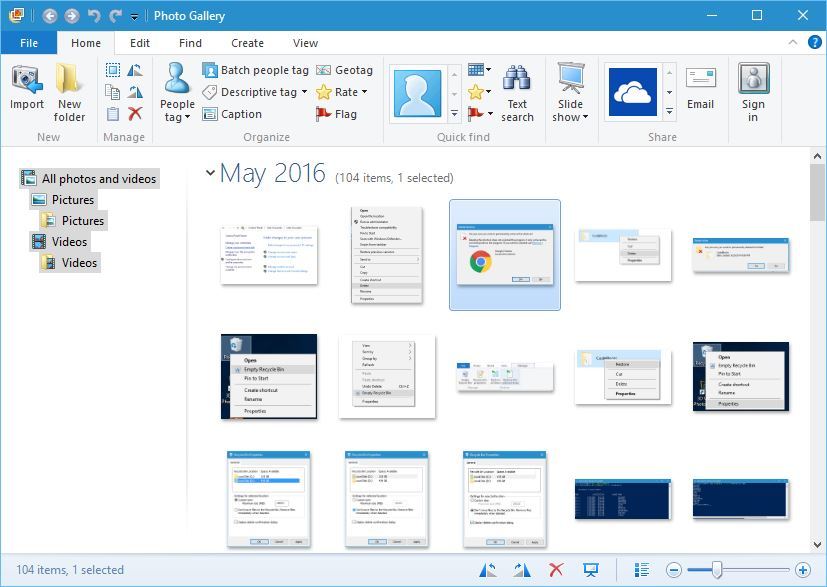The image size is (827, 587).
Task: Open the File menu
Action: [28, 43]
